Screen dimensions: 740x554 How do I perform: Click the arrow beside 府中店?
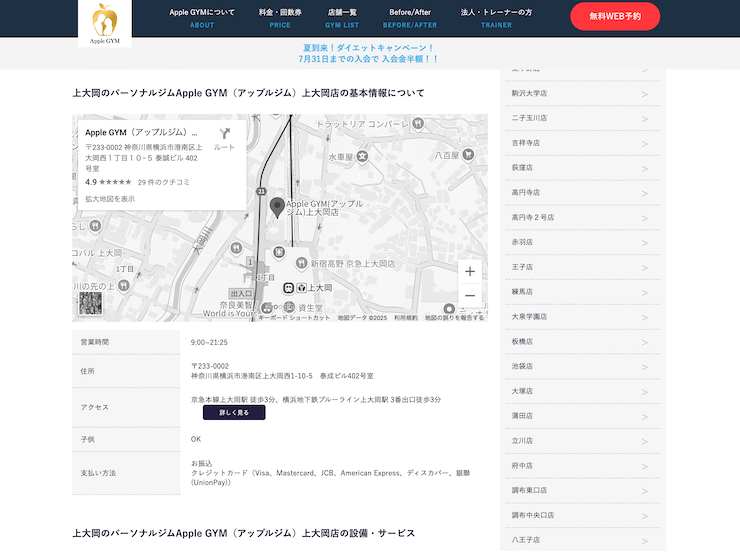click(645, 467)
